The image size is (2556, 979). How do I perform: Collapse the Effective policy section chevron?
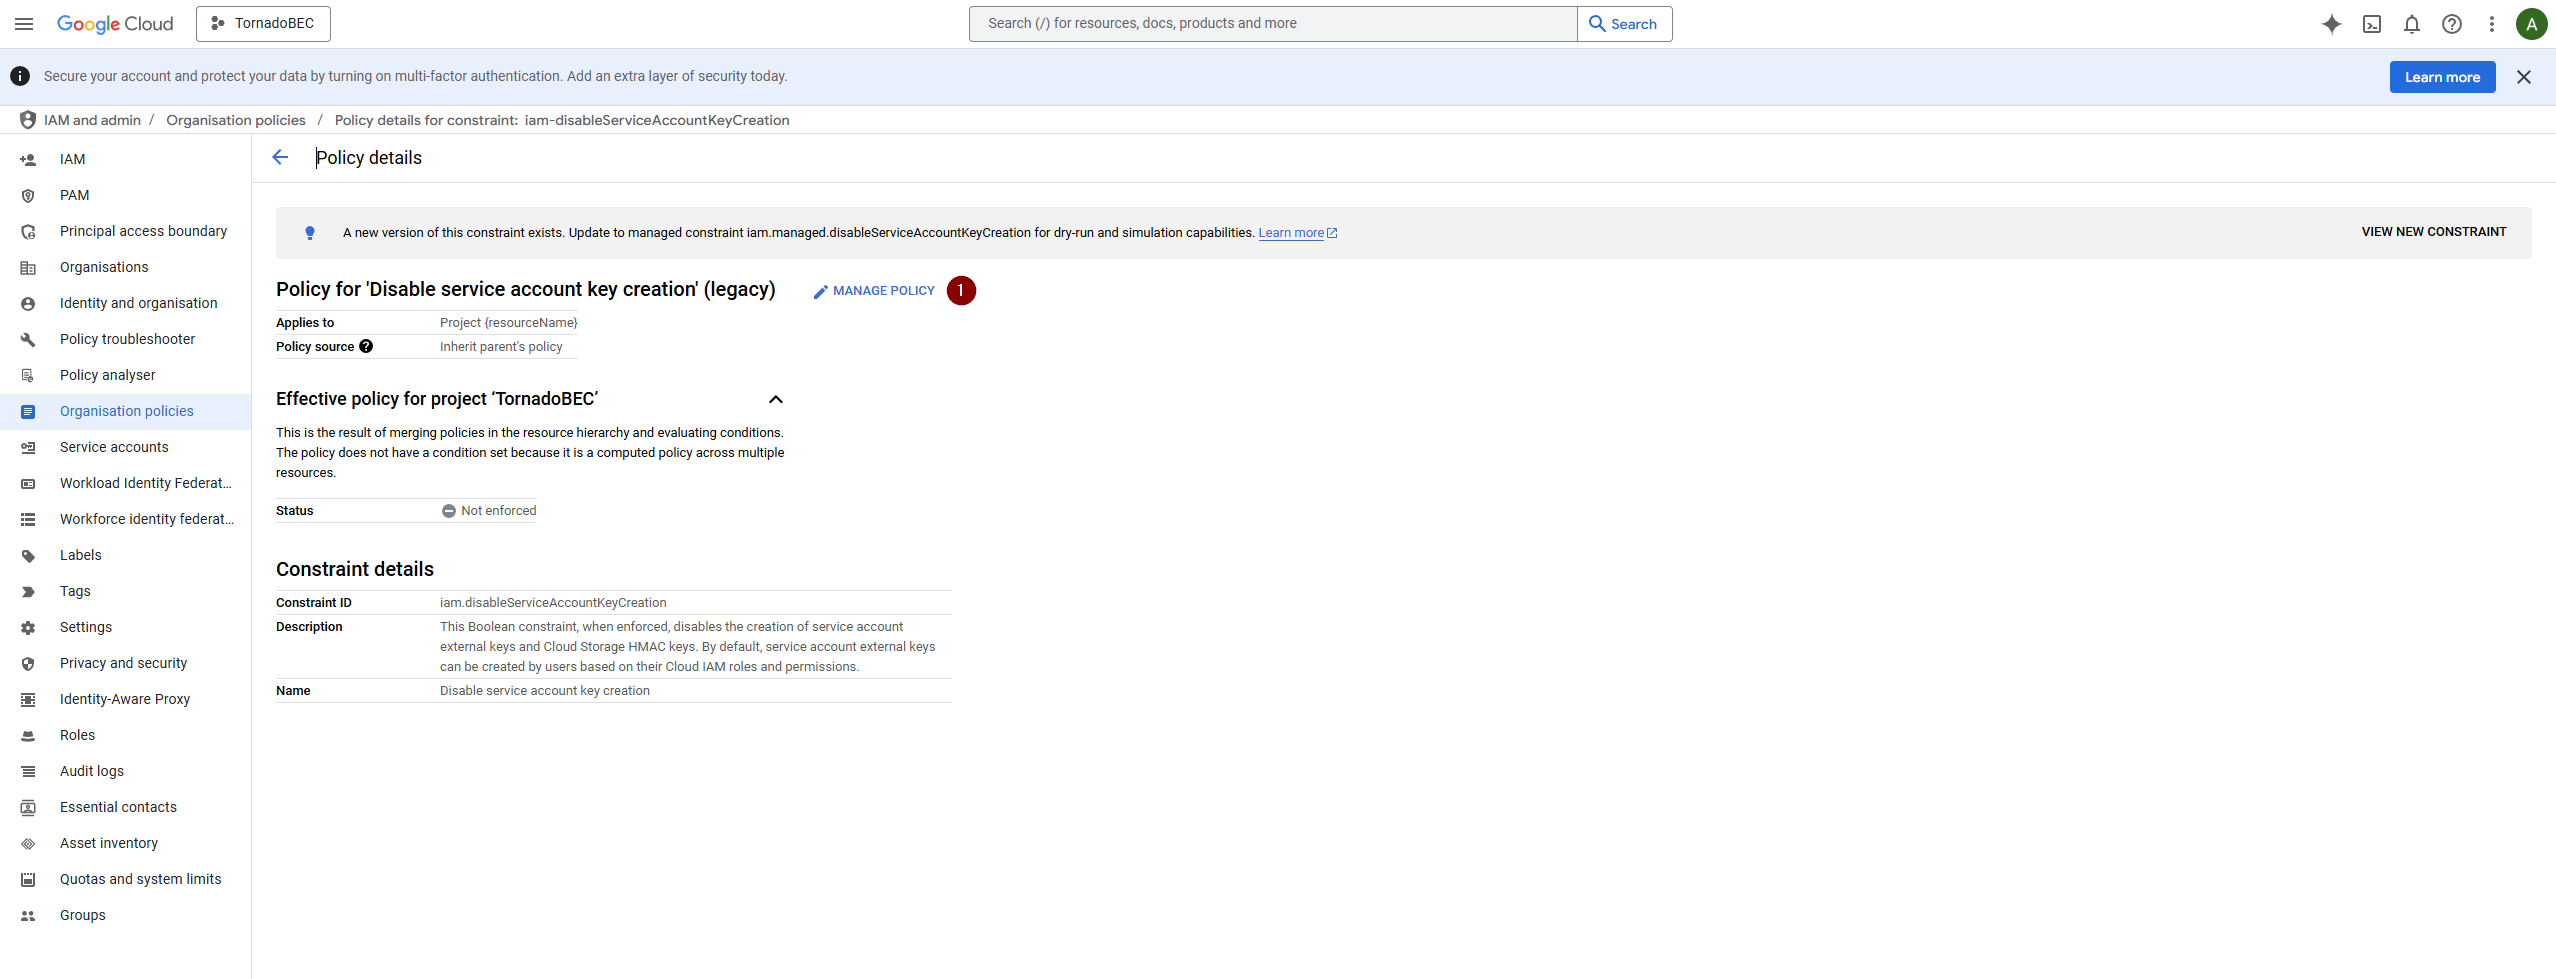(x=775, y=399)
